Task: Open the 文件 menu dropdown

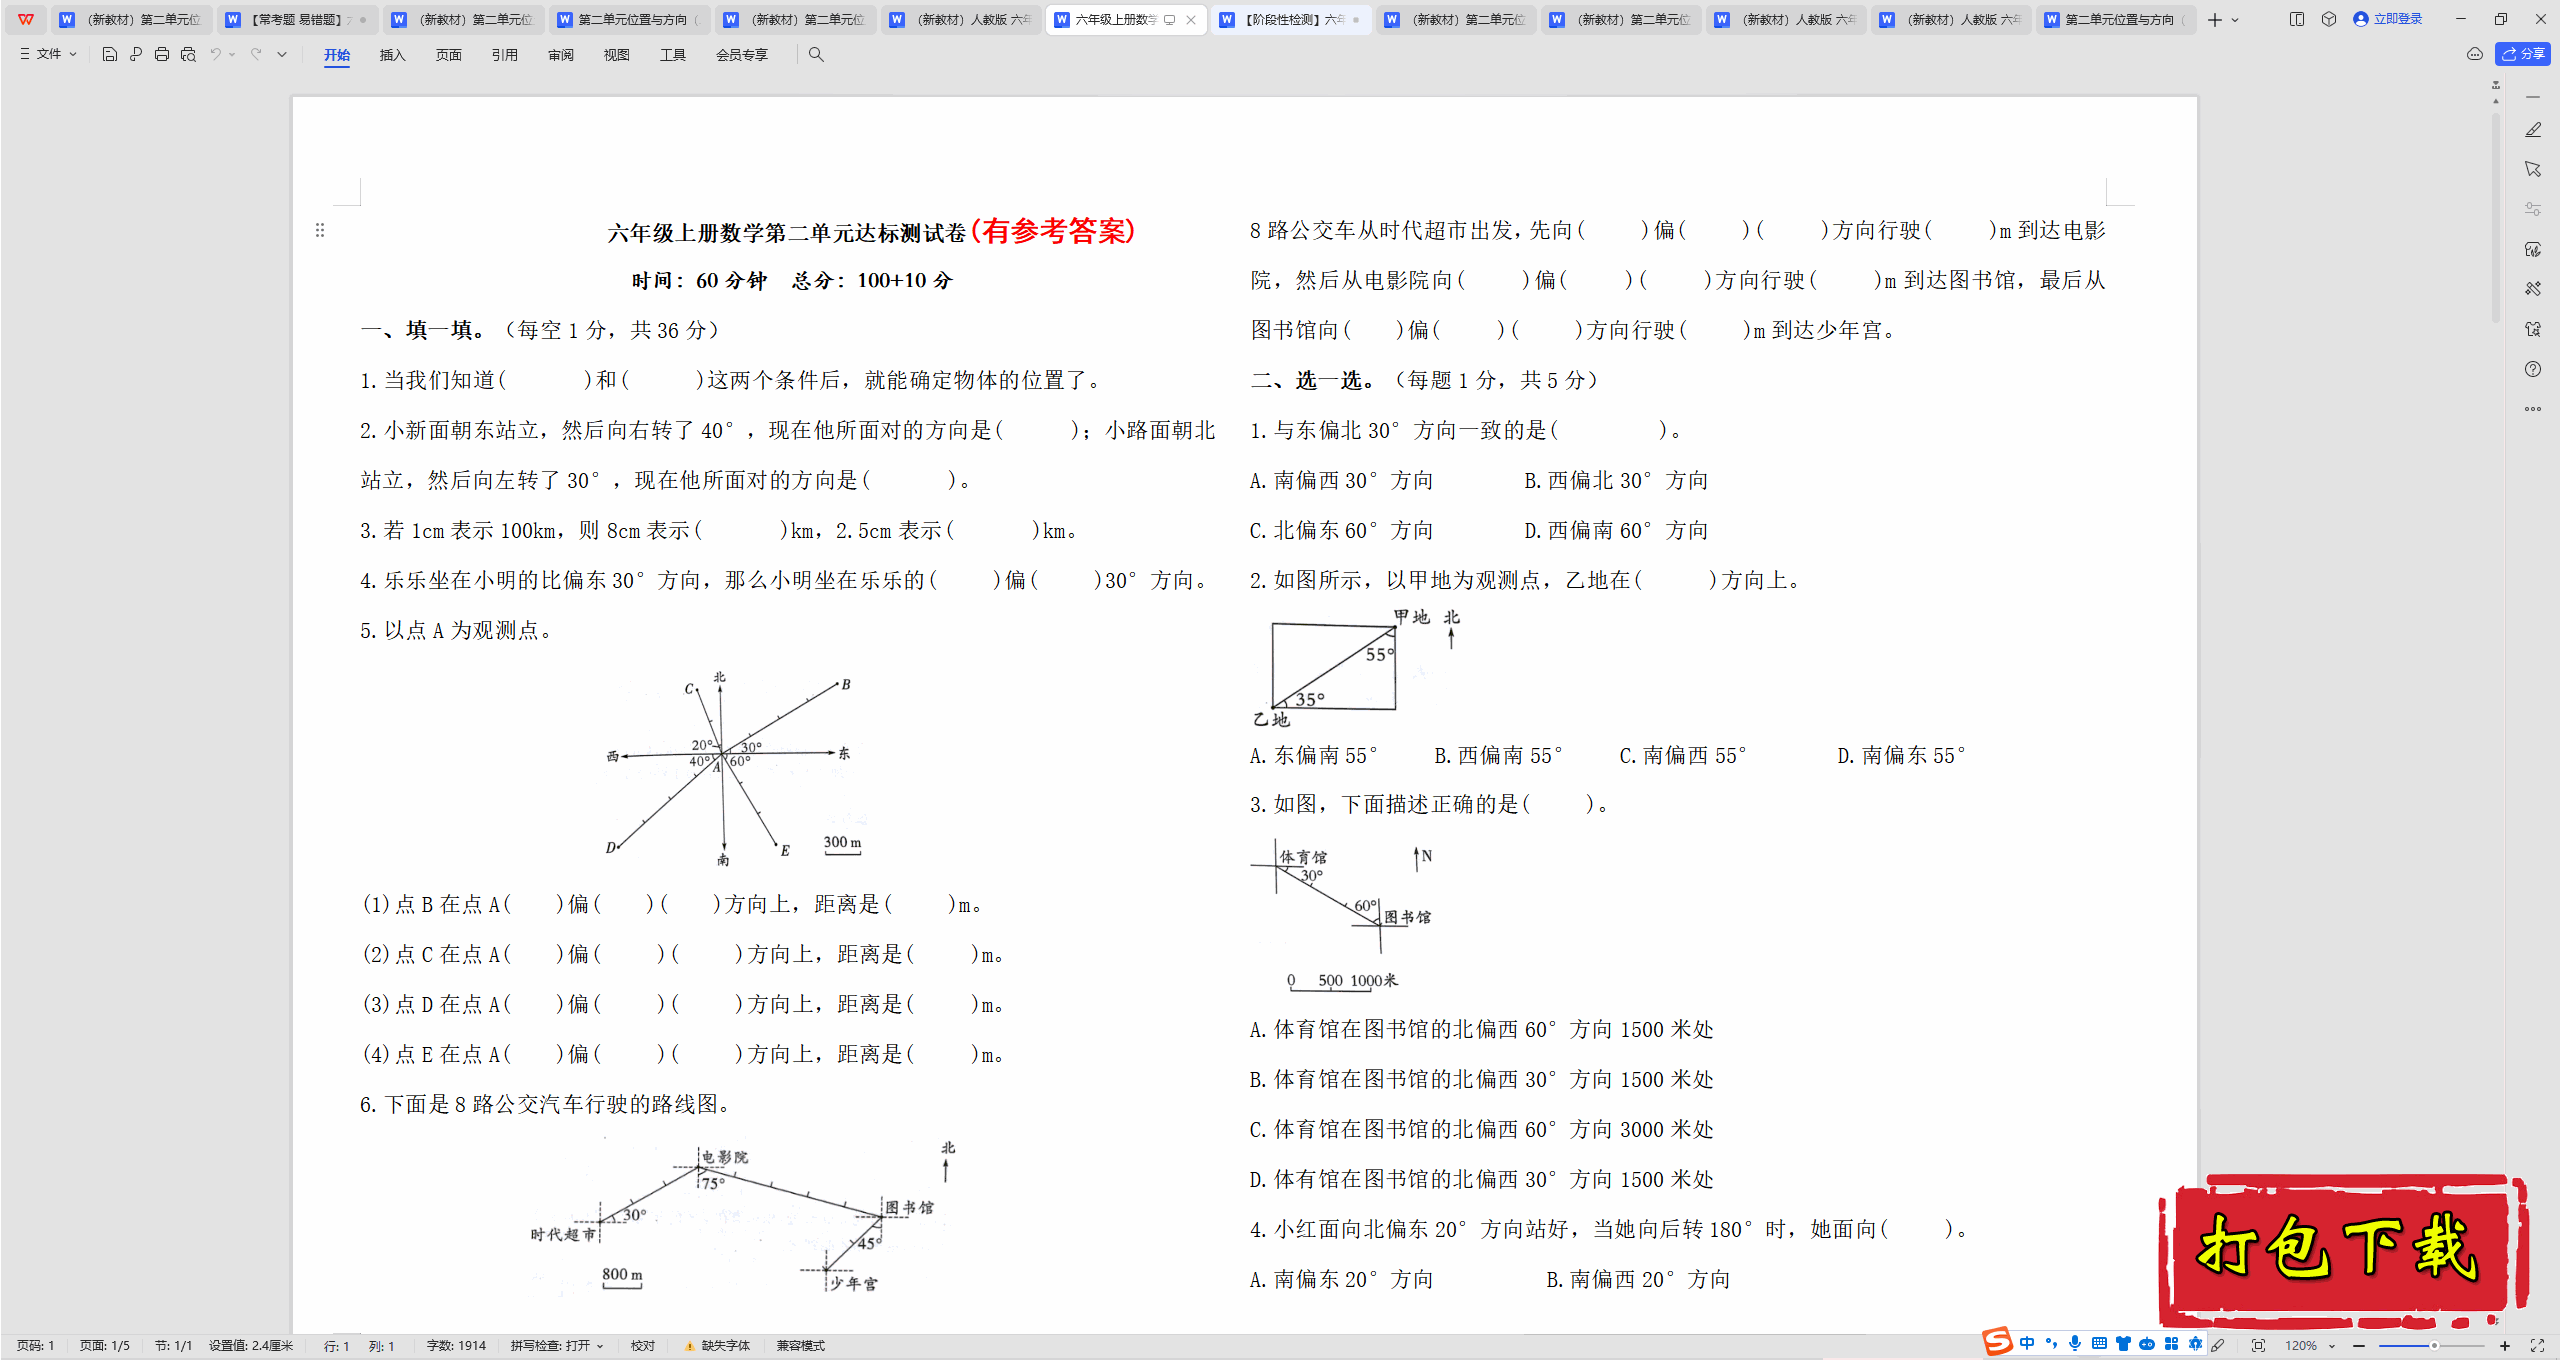Action: (x=48, y=55)
